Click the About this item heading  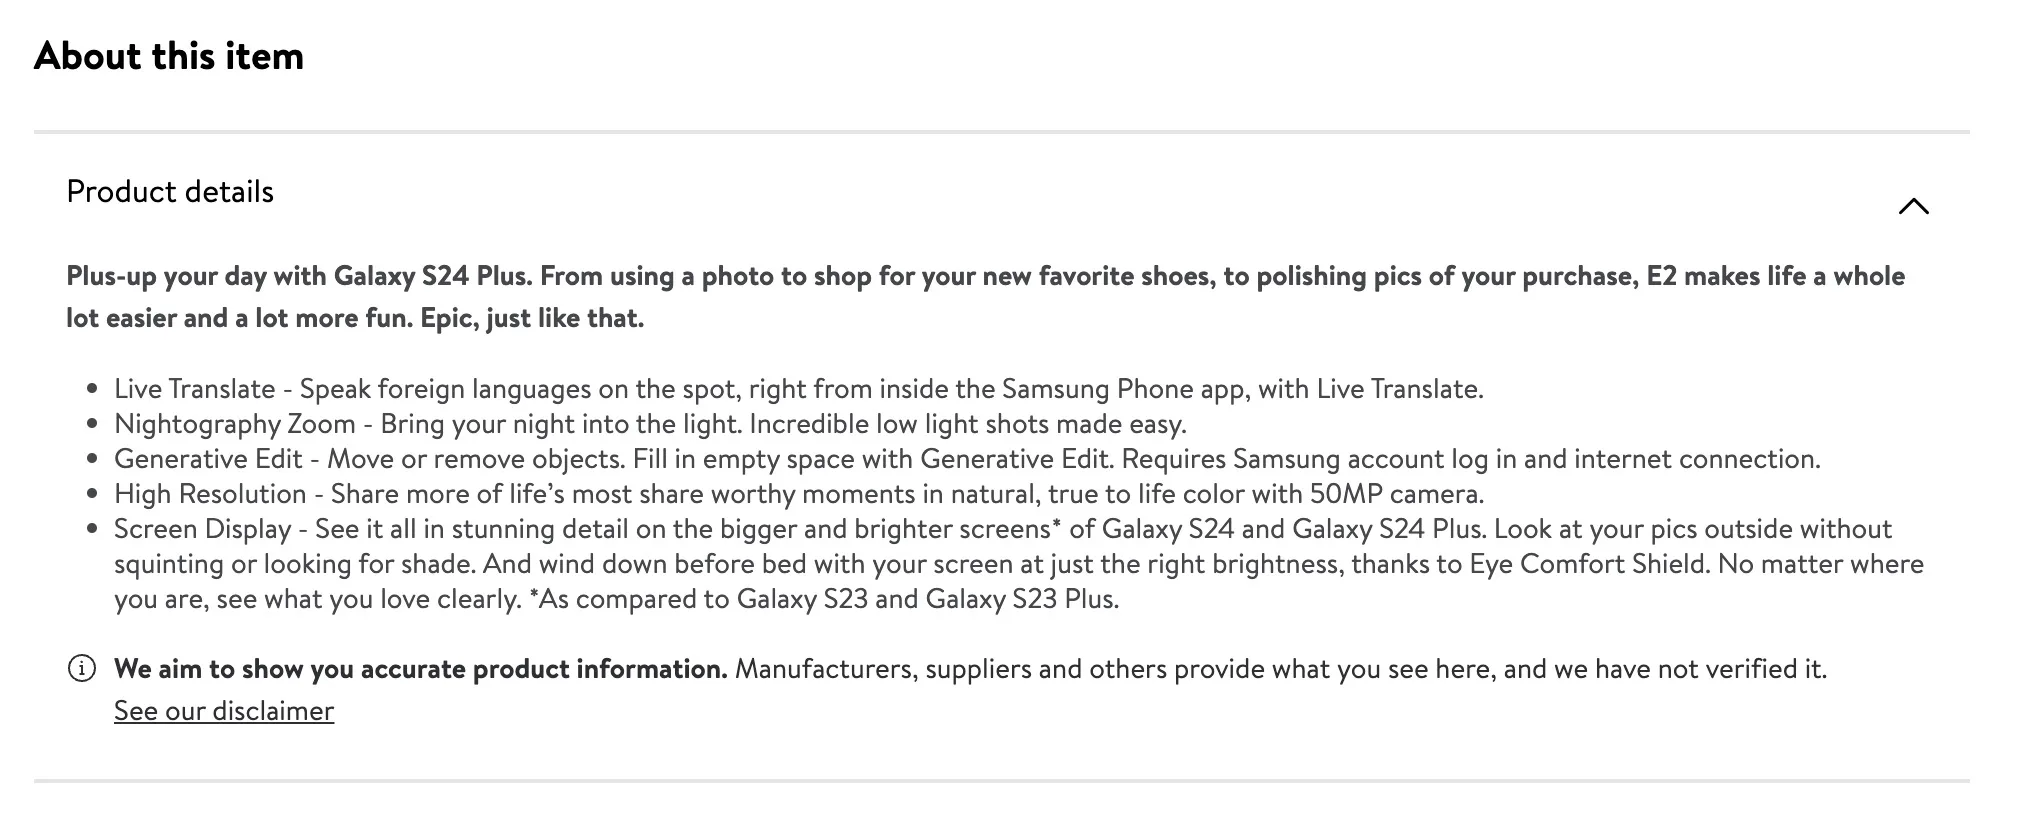tap(169, 56)
